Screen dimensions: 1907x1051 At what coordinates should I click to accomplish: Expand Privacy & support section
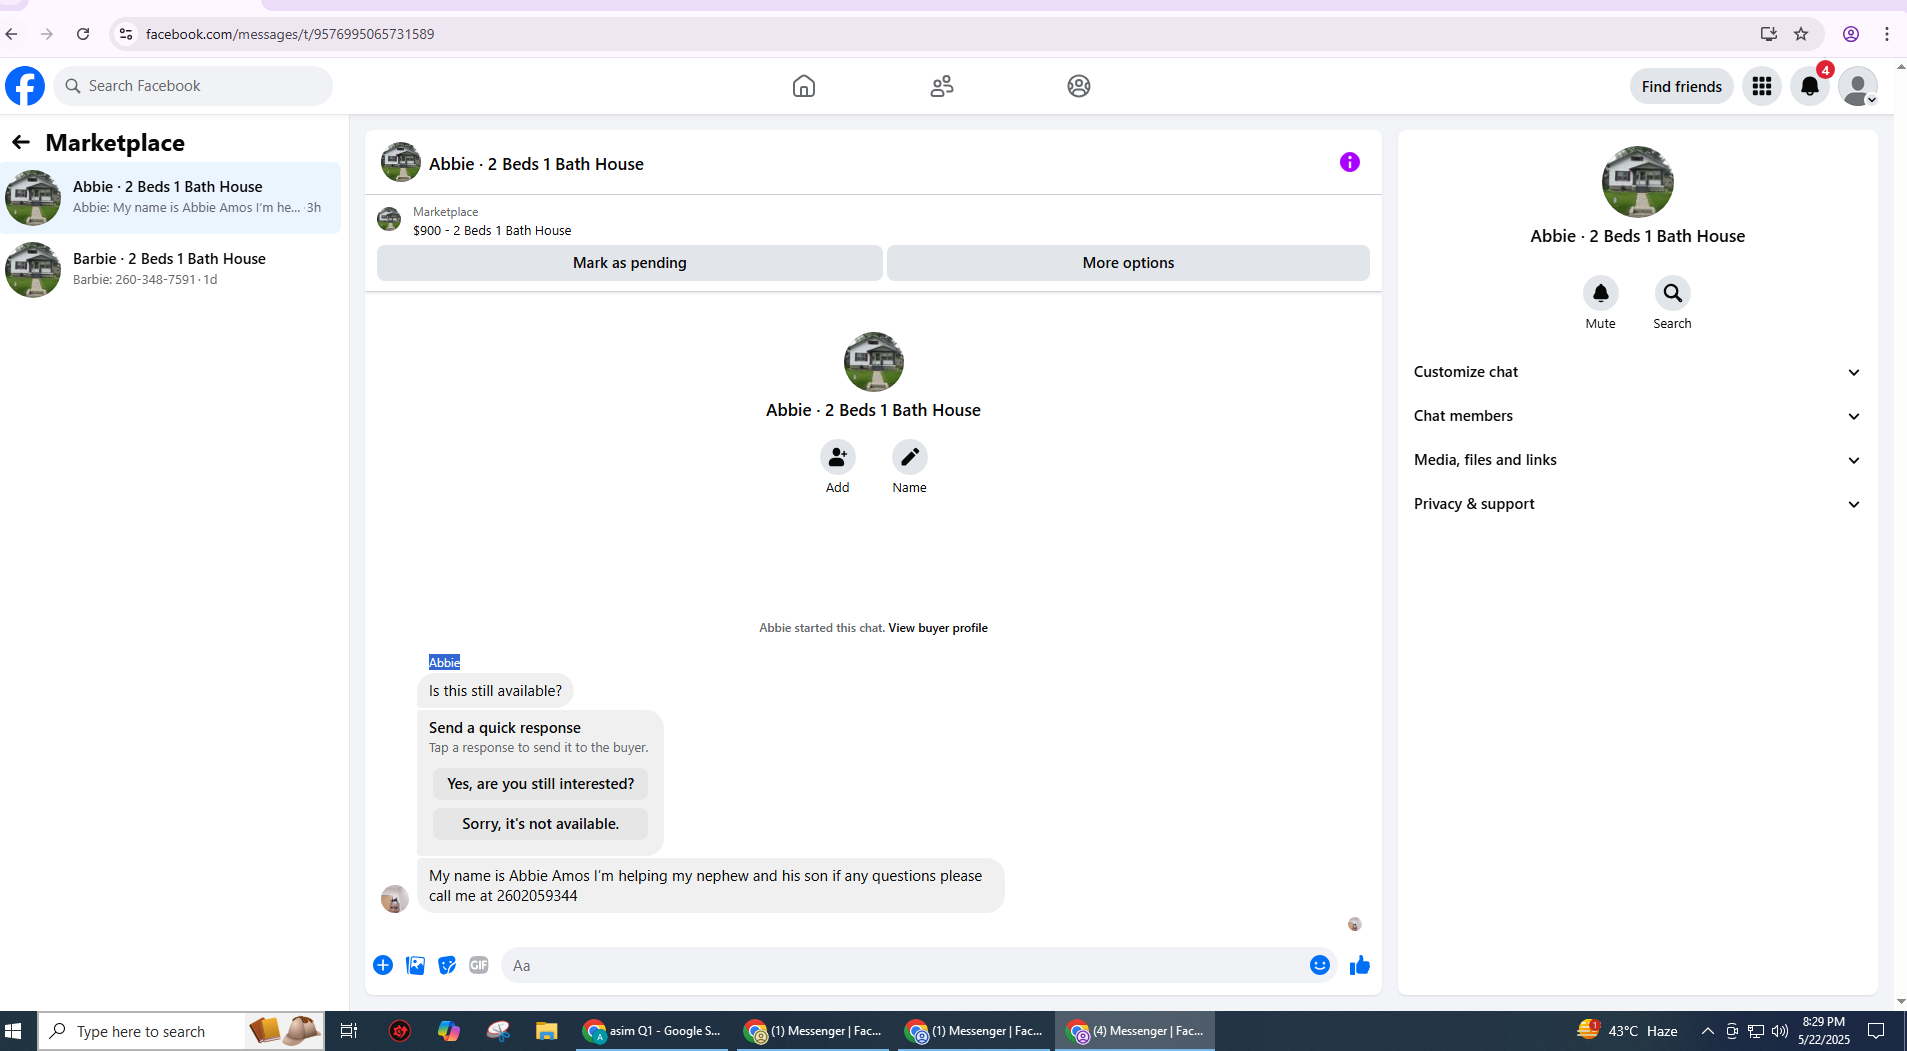(1637, 504)
